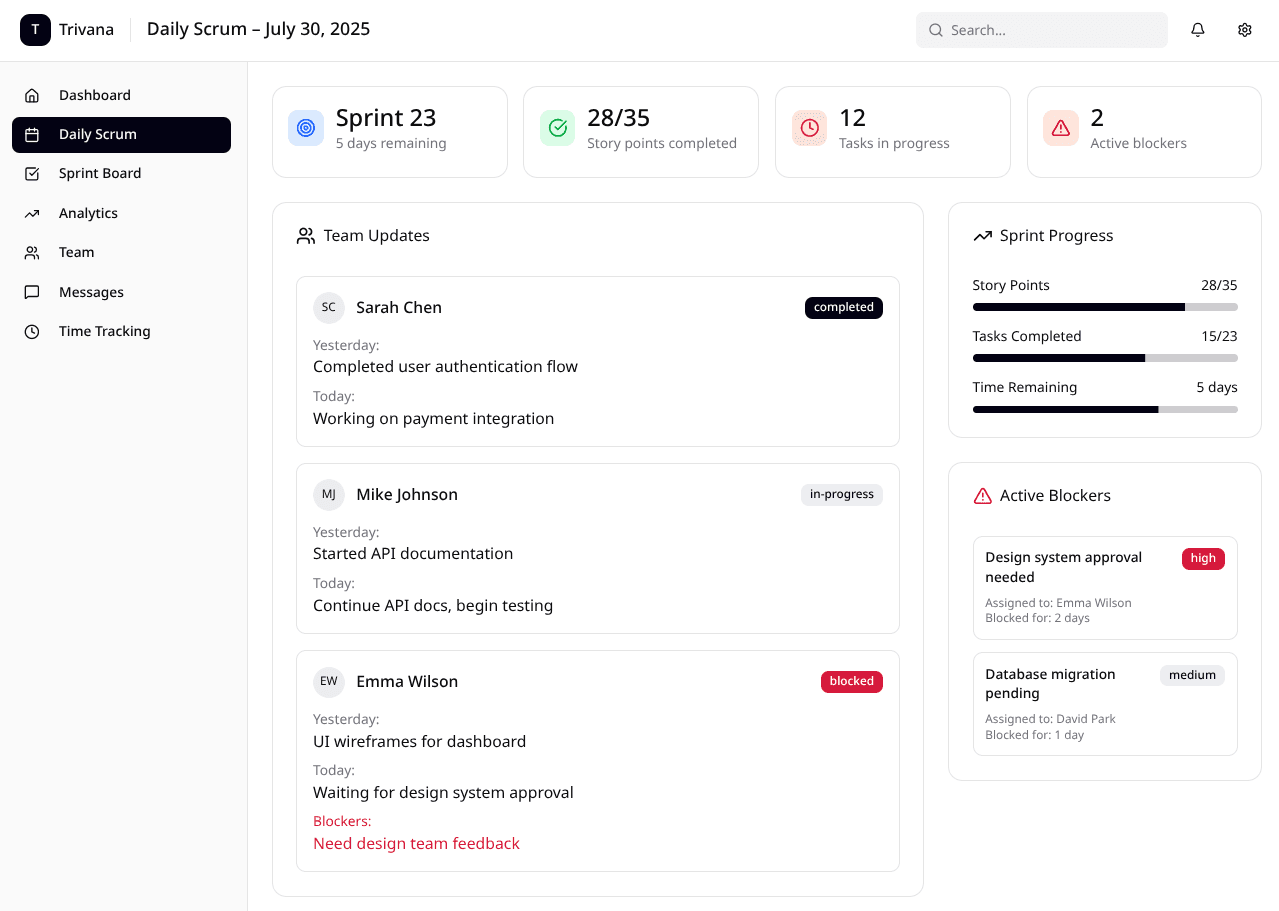The height and width of the screenshot is (911, 1279).
Task: Click the story points checkmark icon
Action: click(x=558, y=128)
